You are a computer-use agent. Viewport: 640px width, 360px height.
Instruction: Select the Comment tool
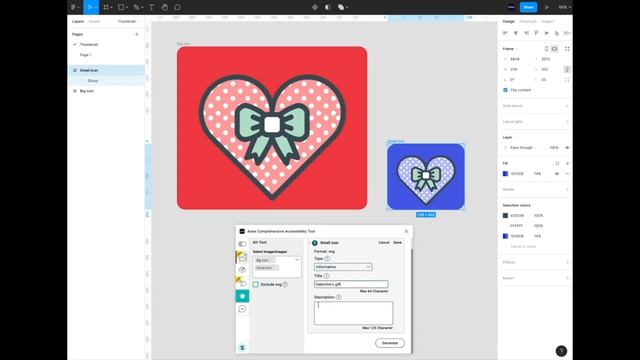coord(178,7)
